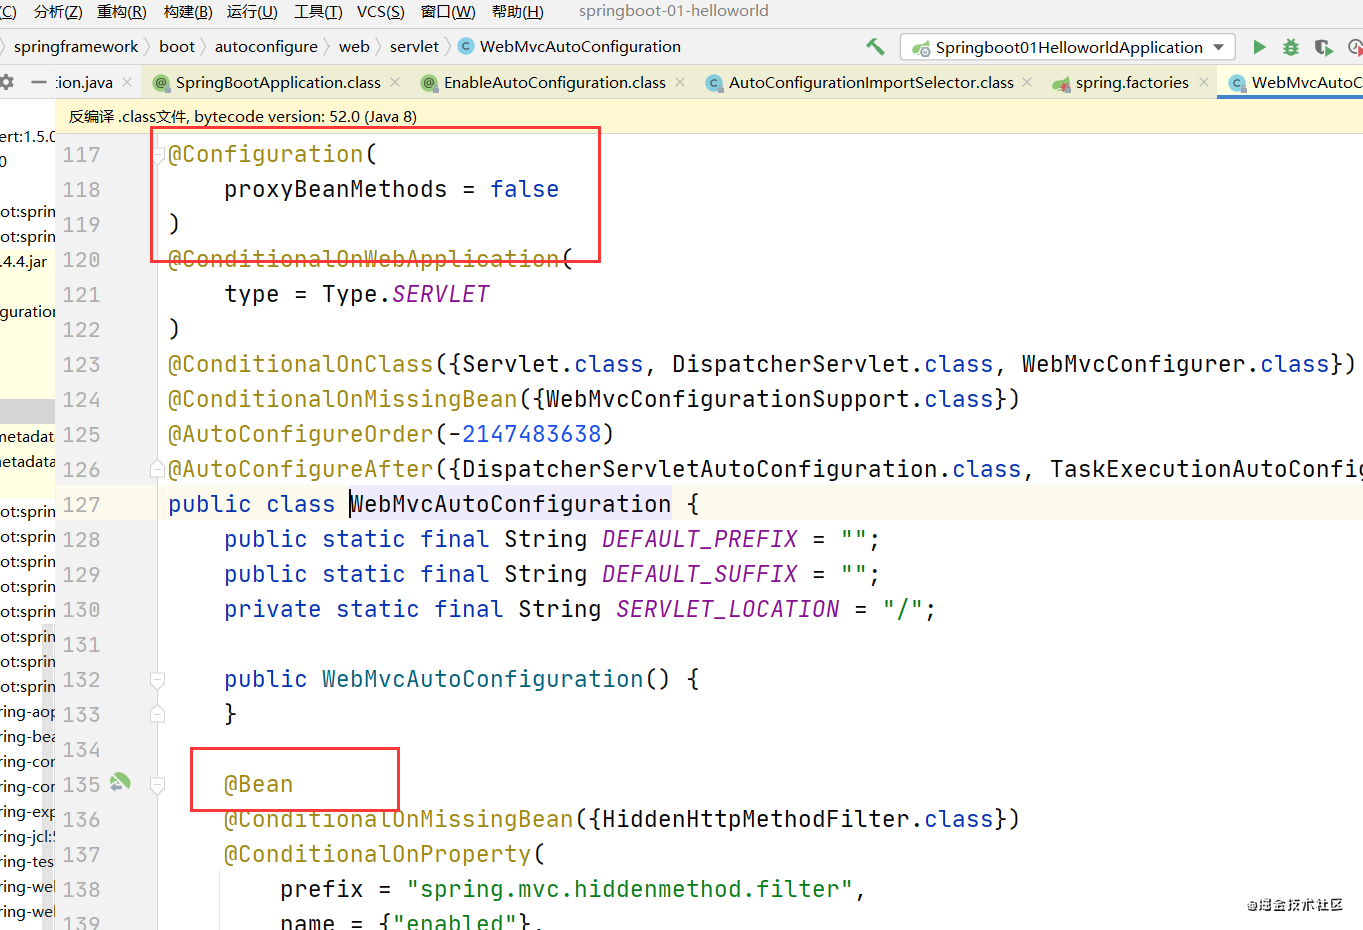The width and height of the screenshot is (1363, 930).
Task: Open the 工具(T) menu
Action: 318,11
